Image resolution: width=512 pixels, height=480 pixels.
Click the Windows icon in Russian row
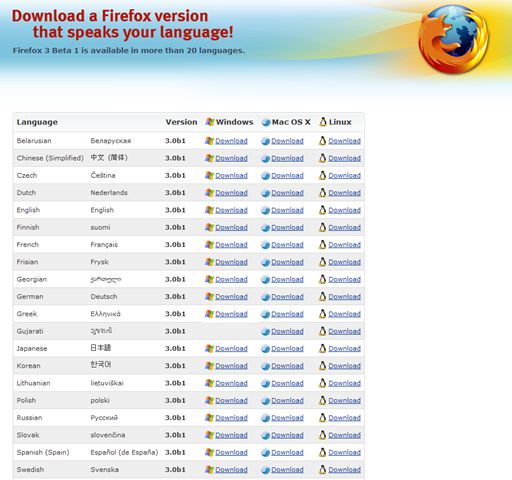point(209,418)
